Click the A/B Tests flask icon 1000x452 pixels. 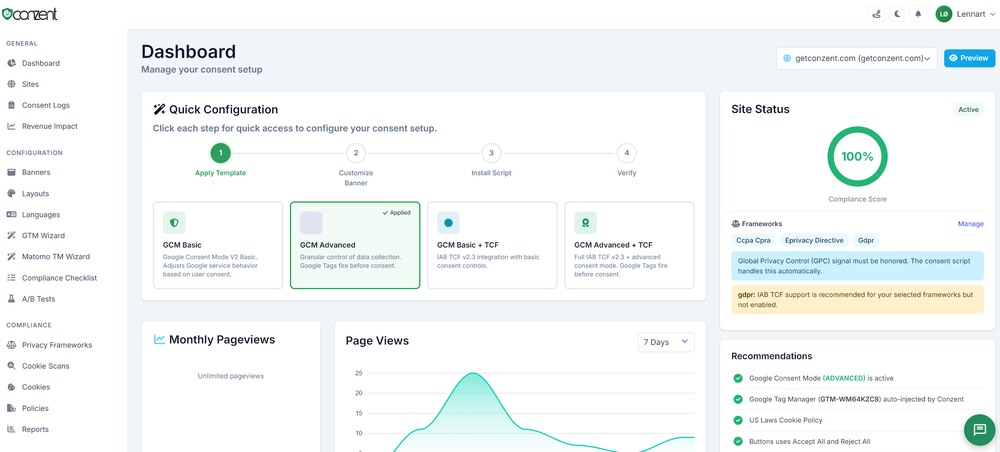tap(11, 298)
